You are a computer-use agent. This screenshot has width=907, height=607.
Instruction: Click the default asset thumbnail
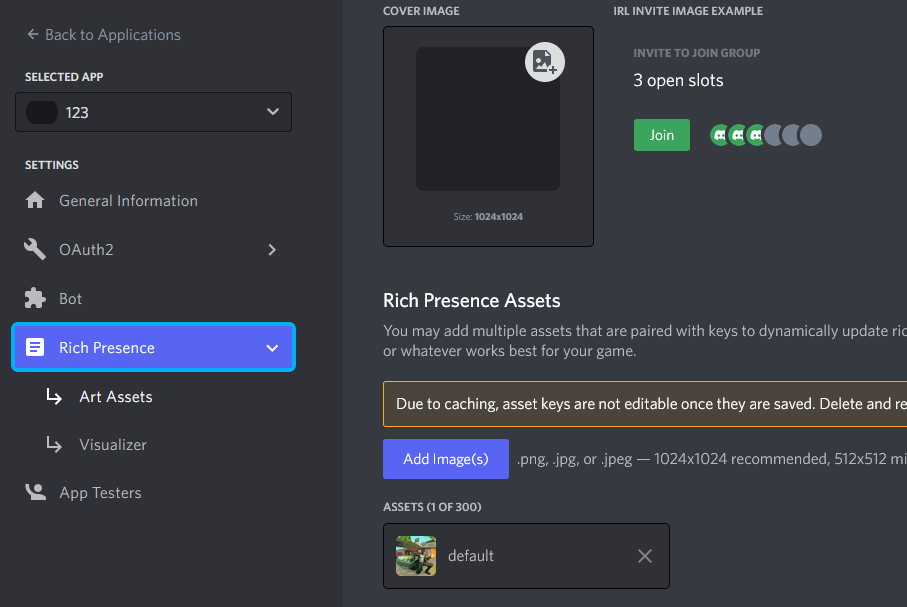(x=416, y=556)
